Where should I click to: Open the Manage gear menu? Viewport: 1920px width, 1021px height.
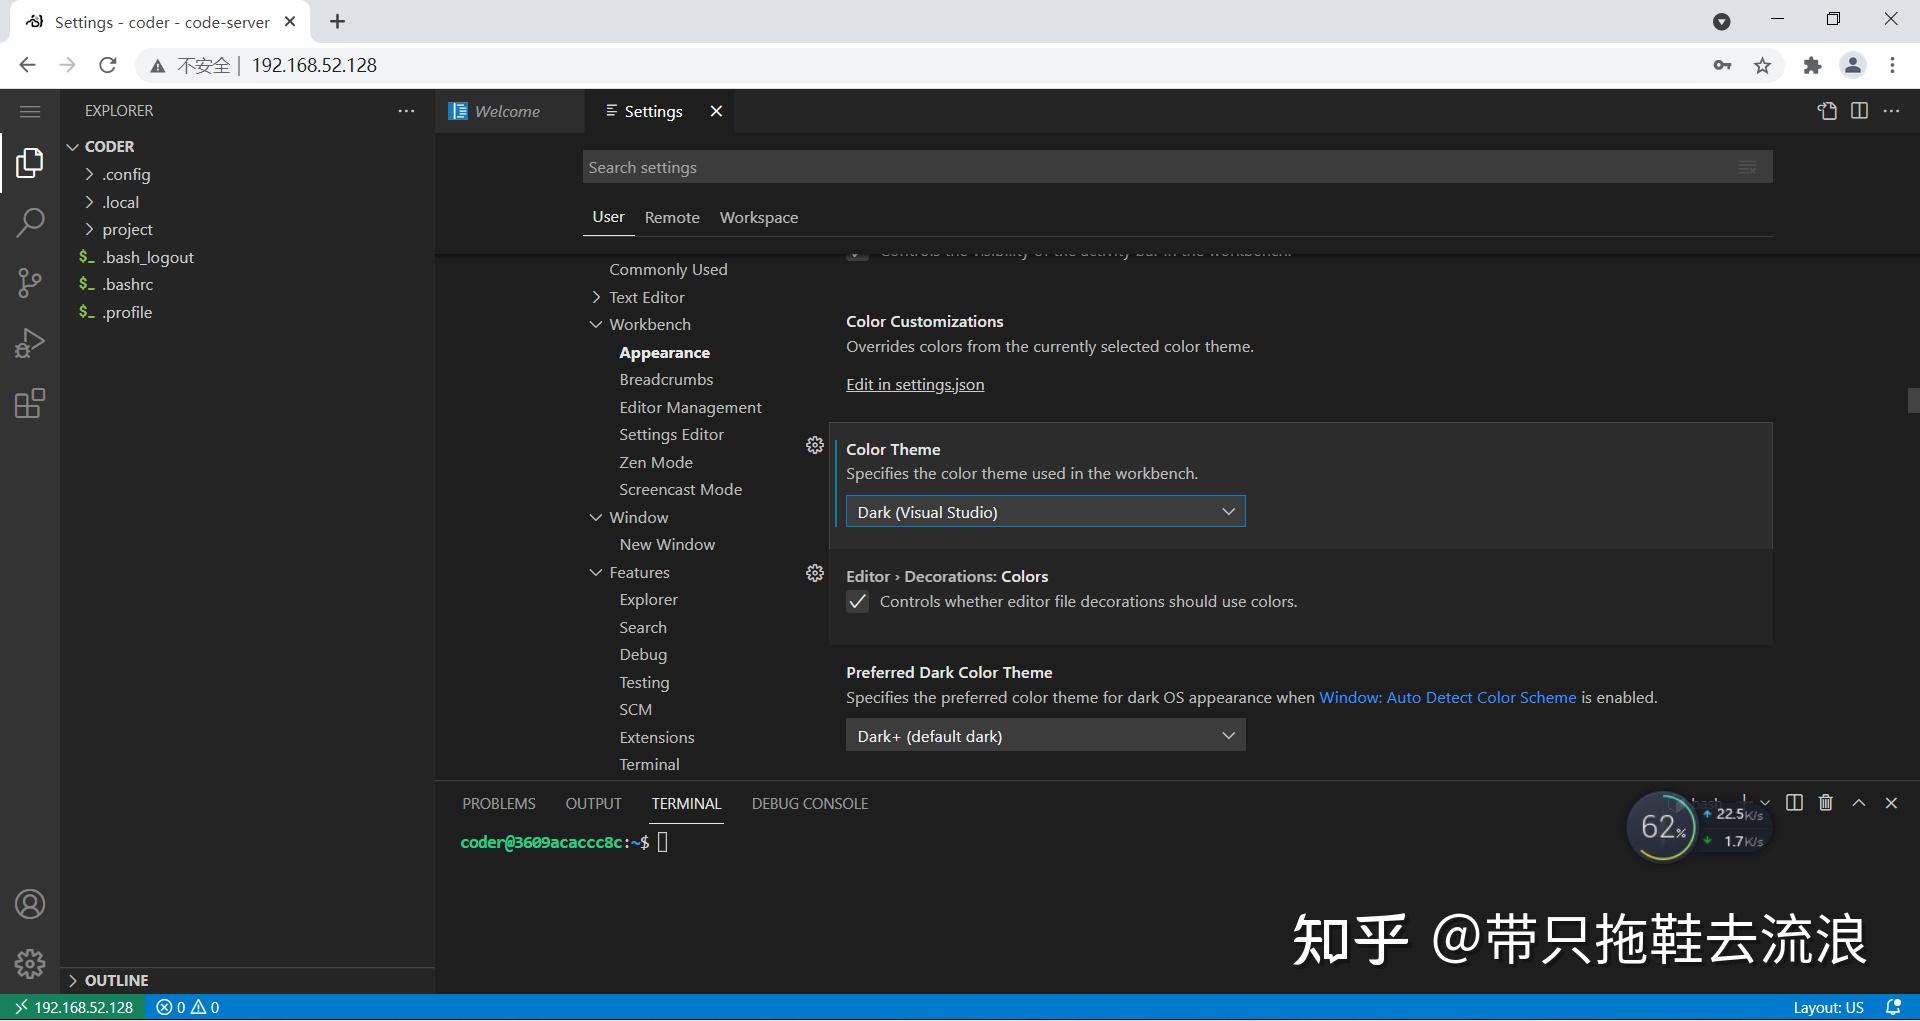click(x=30, y=963)
